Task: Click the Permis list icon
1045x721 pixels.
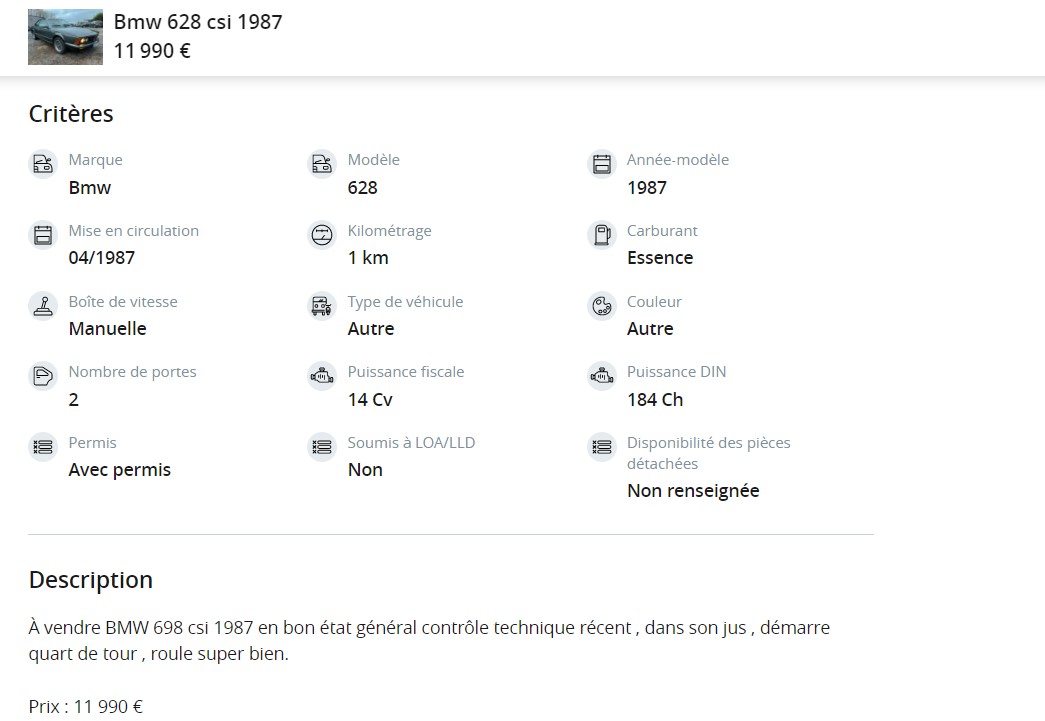Action: pyautogui.click(x=43, y=447)
